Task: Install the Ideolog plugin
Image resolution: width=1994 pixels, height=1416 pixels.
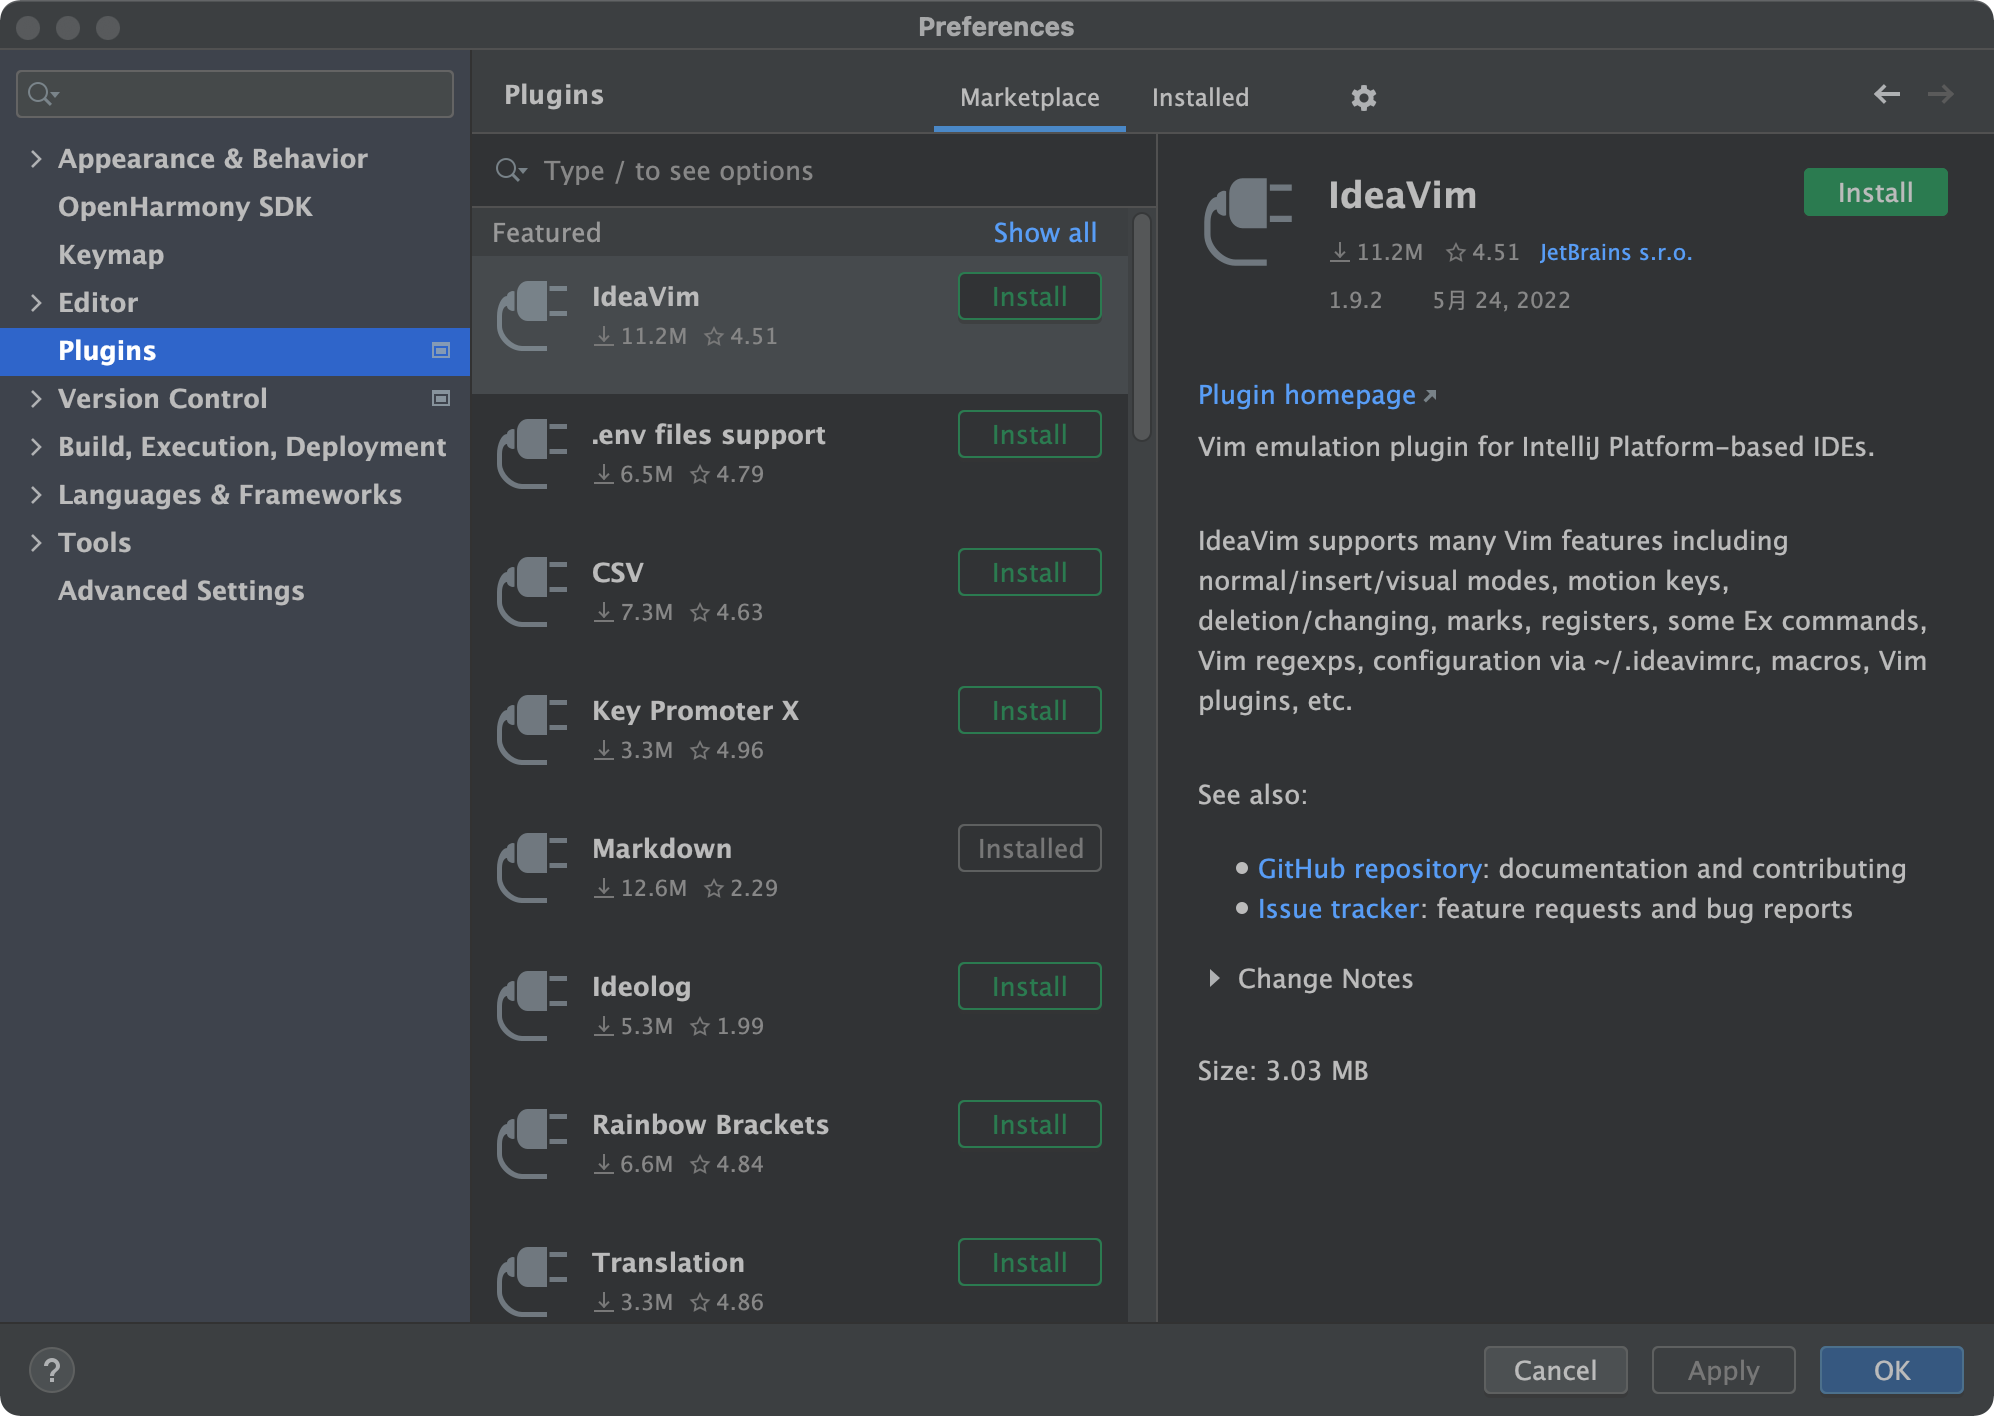Action: (x=1029, y=986)
